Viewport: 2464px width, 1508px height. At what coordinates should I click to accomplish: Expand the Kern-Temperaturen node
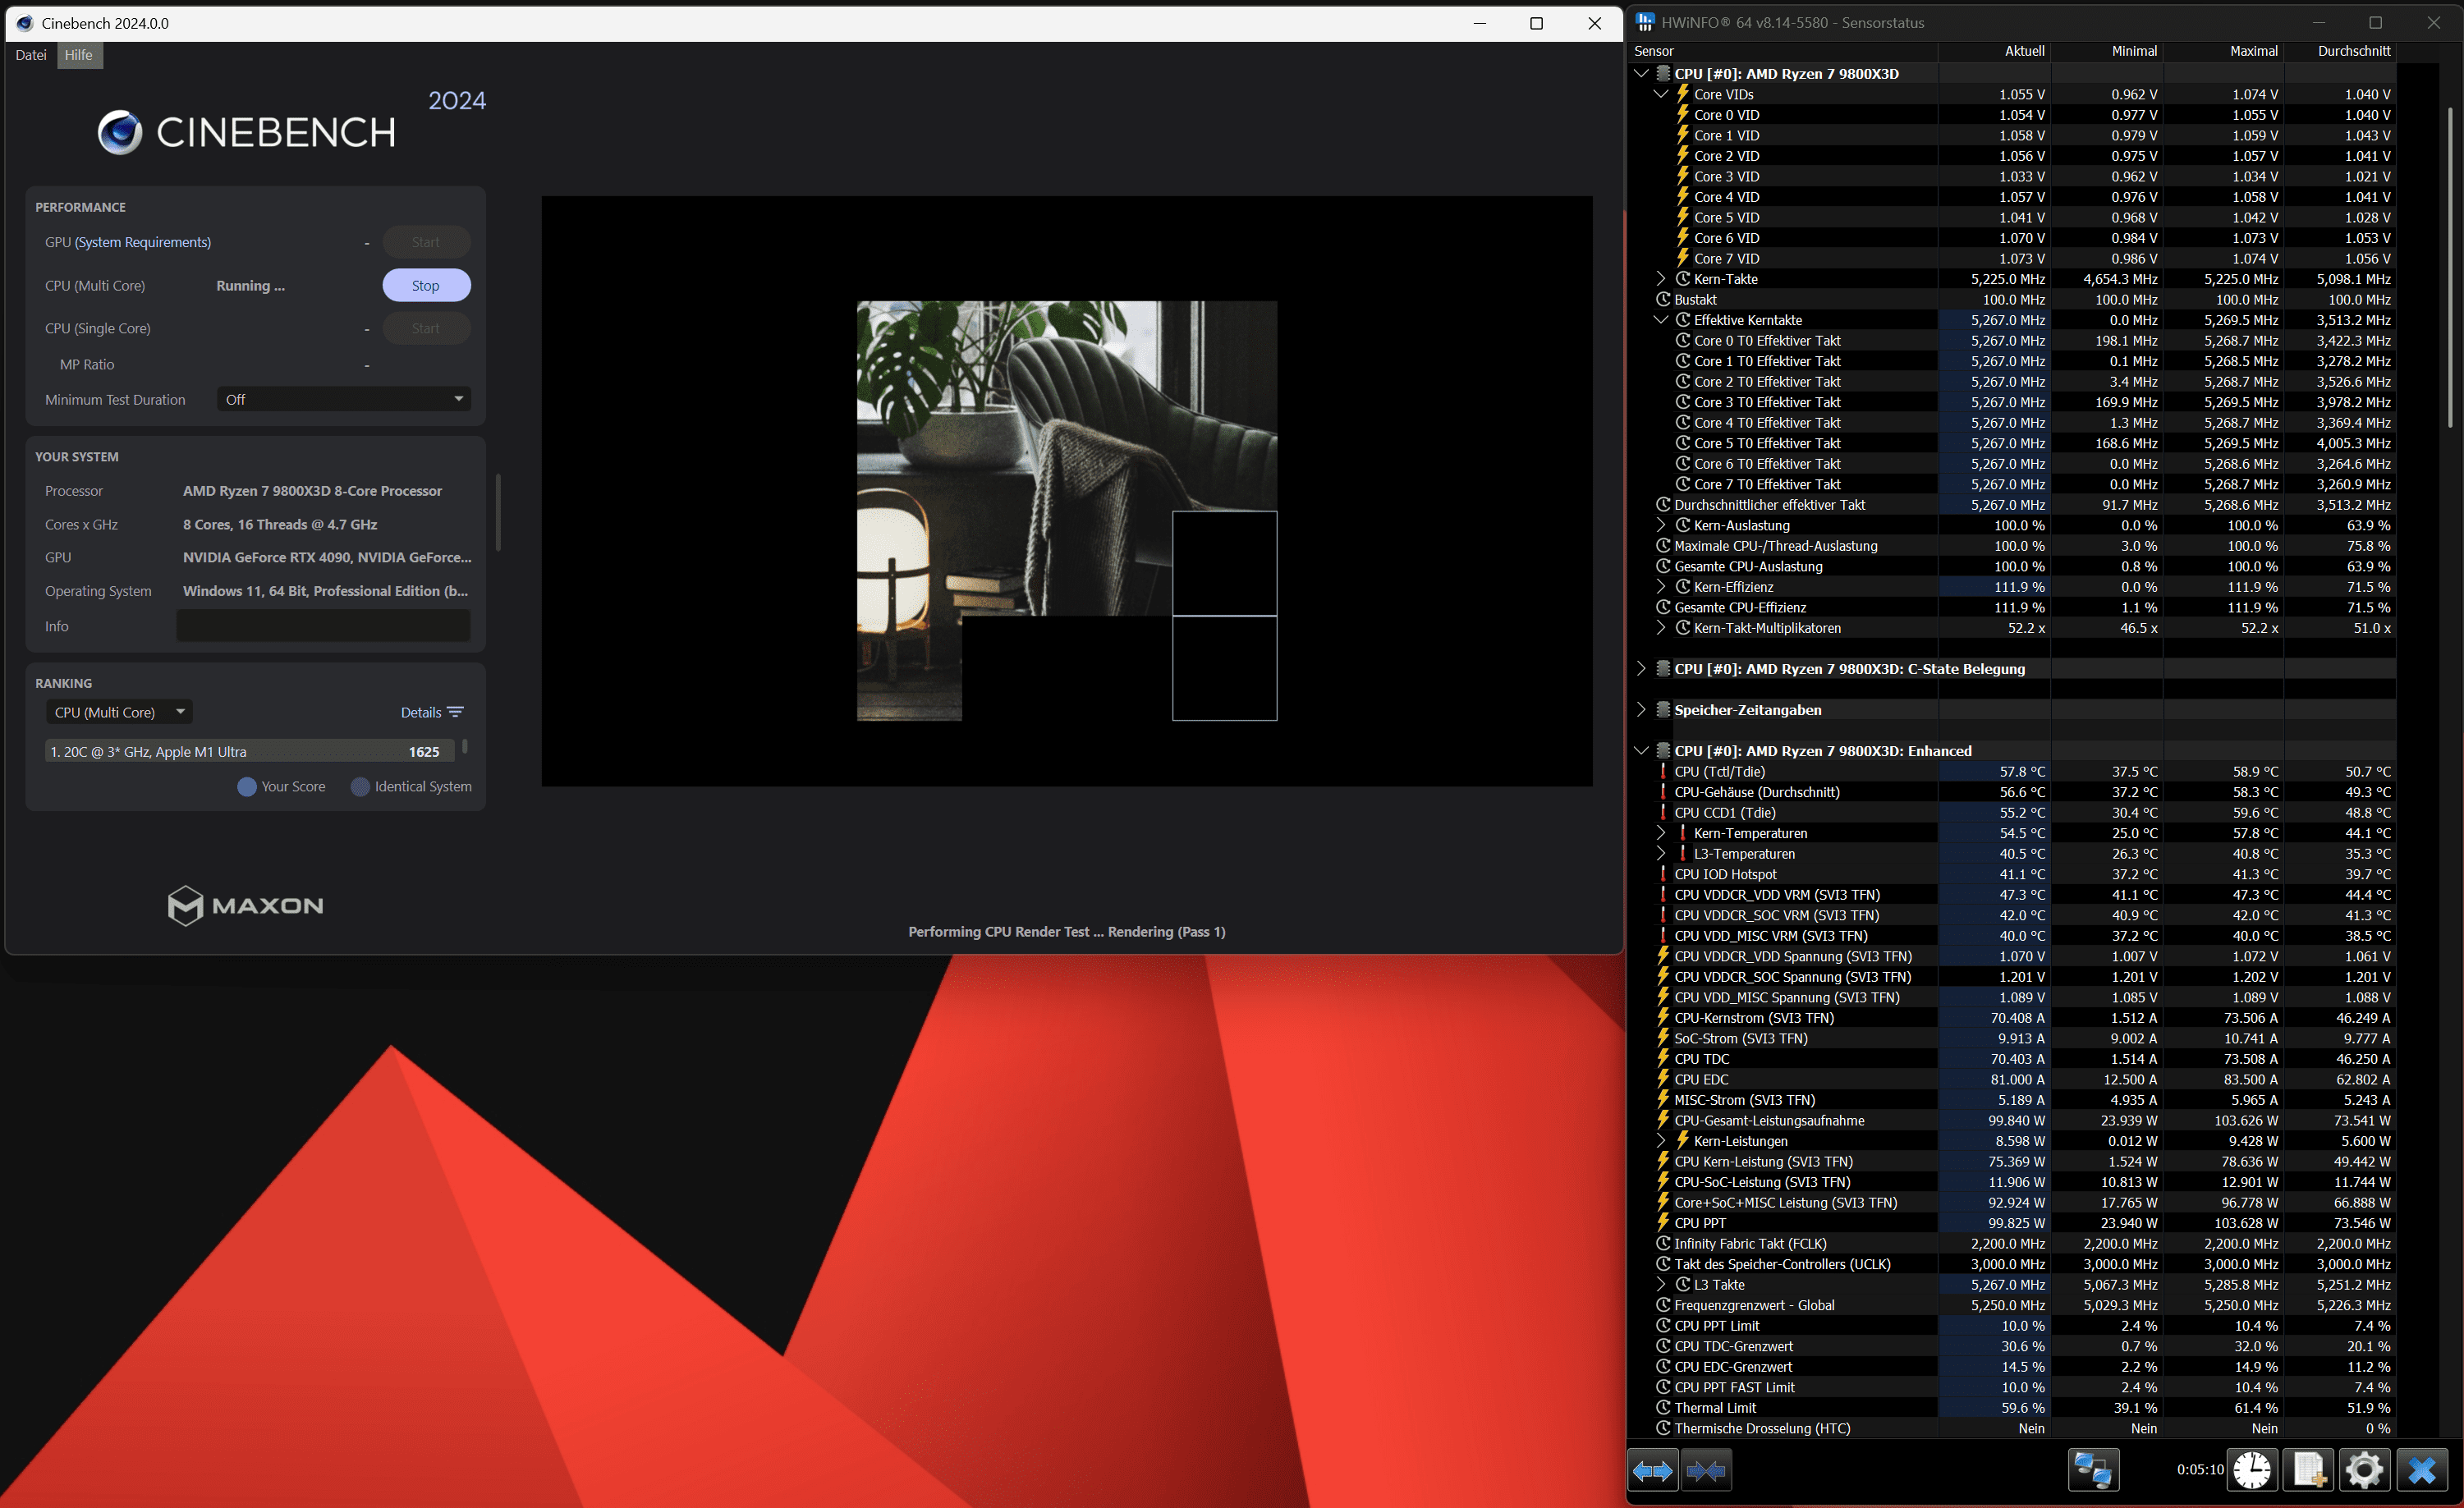(1661, 833)
